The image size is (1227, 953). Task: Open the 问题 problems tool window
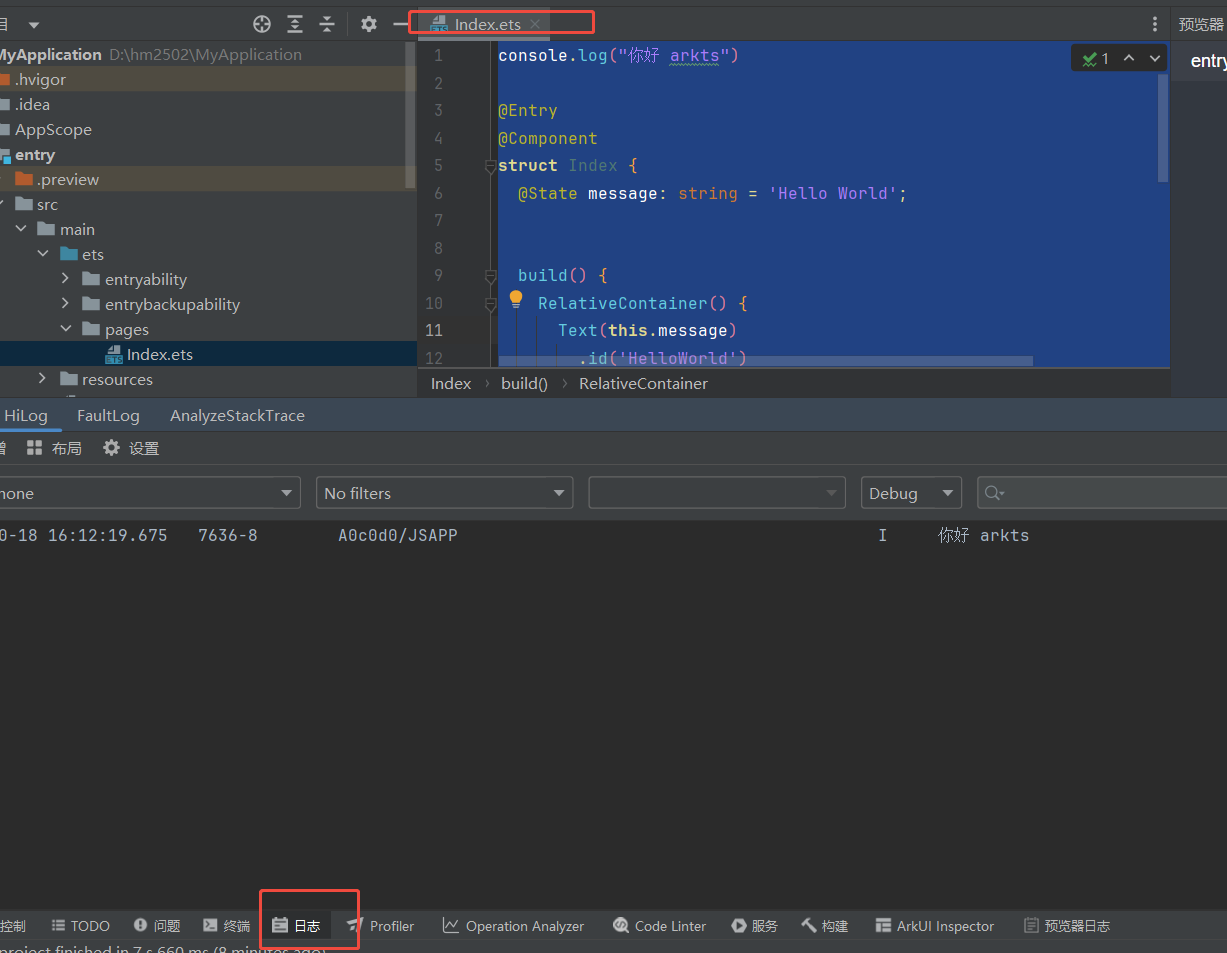click(x=157, y=926)
